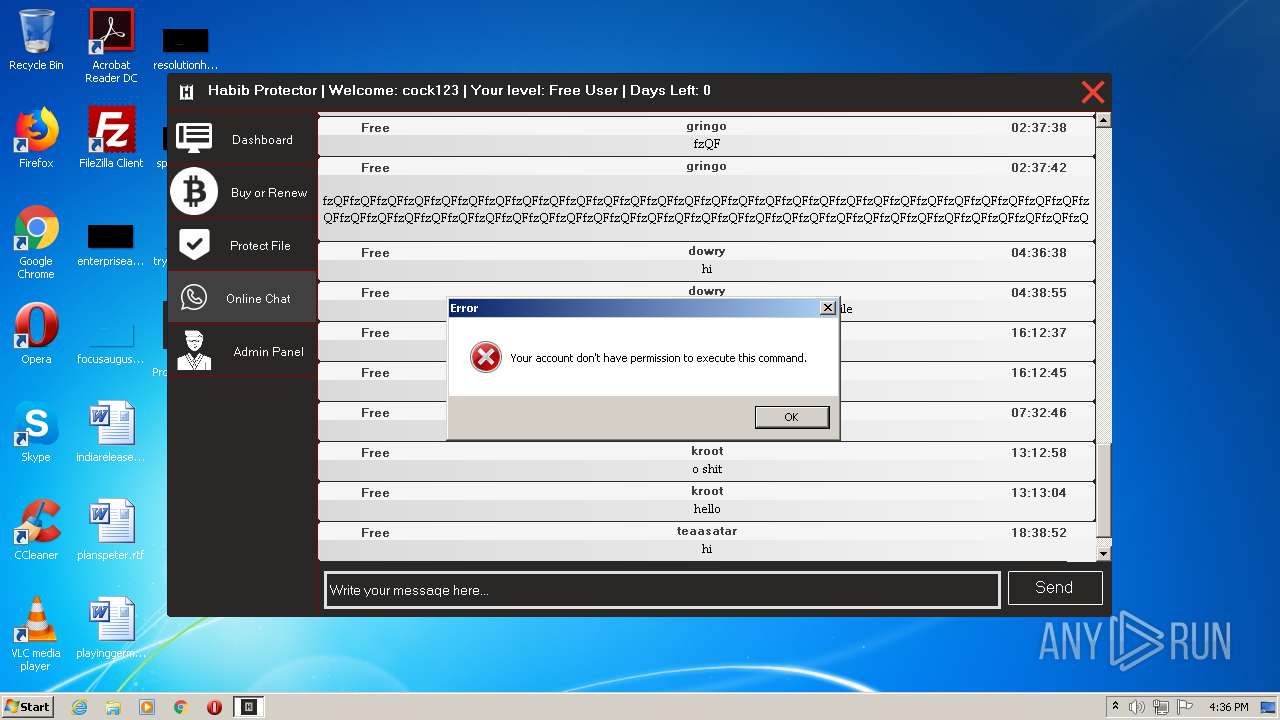
Task: Open the planspeter.rtf document icon
Action: point(111,530)
